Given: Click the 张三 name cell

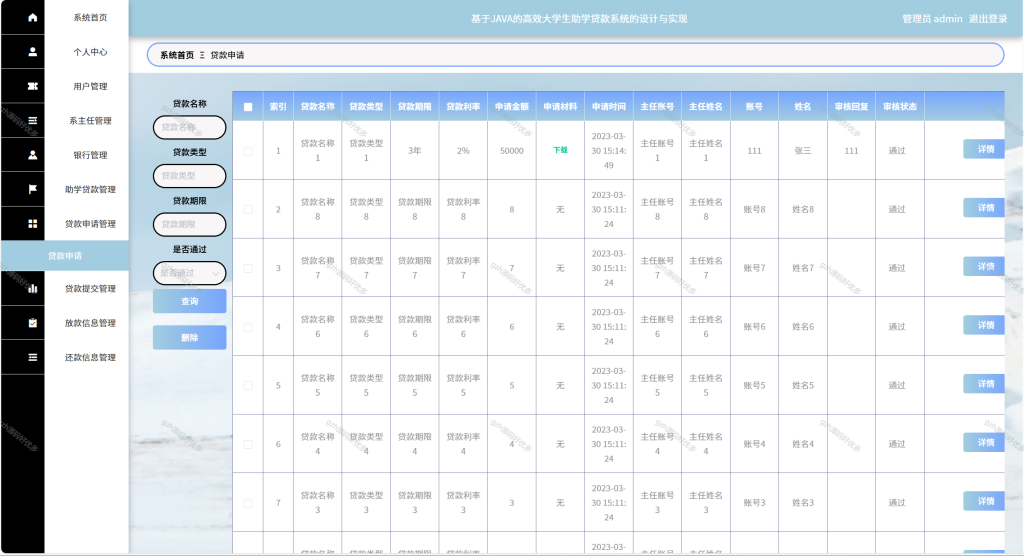Looking at the screenshot, I should (803, 151).
